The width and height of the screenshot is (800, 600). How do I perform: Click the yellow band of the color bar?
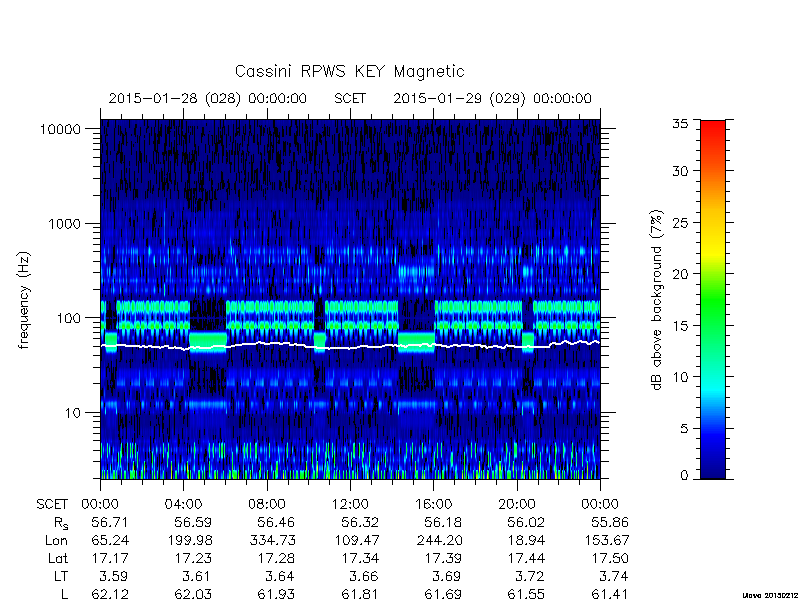[x=713, y=250]
